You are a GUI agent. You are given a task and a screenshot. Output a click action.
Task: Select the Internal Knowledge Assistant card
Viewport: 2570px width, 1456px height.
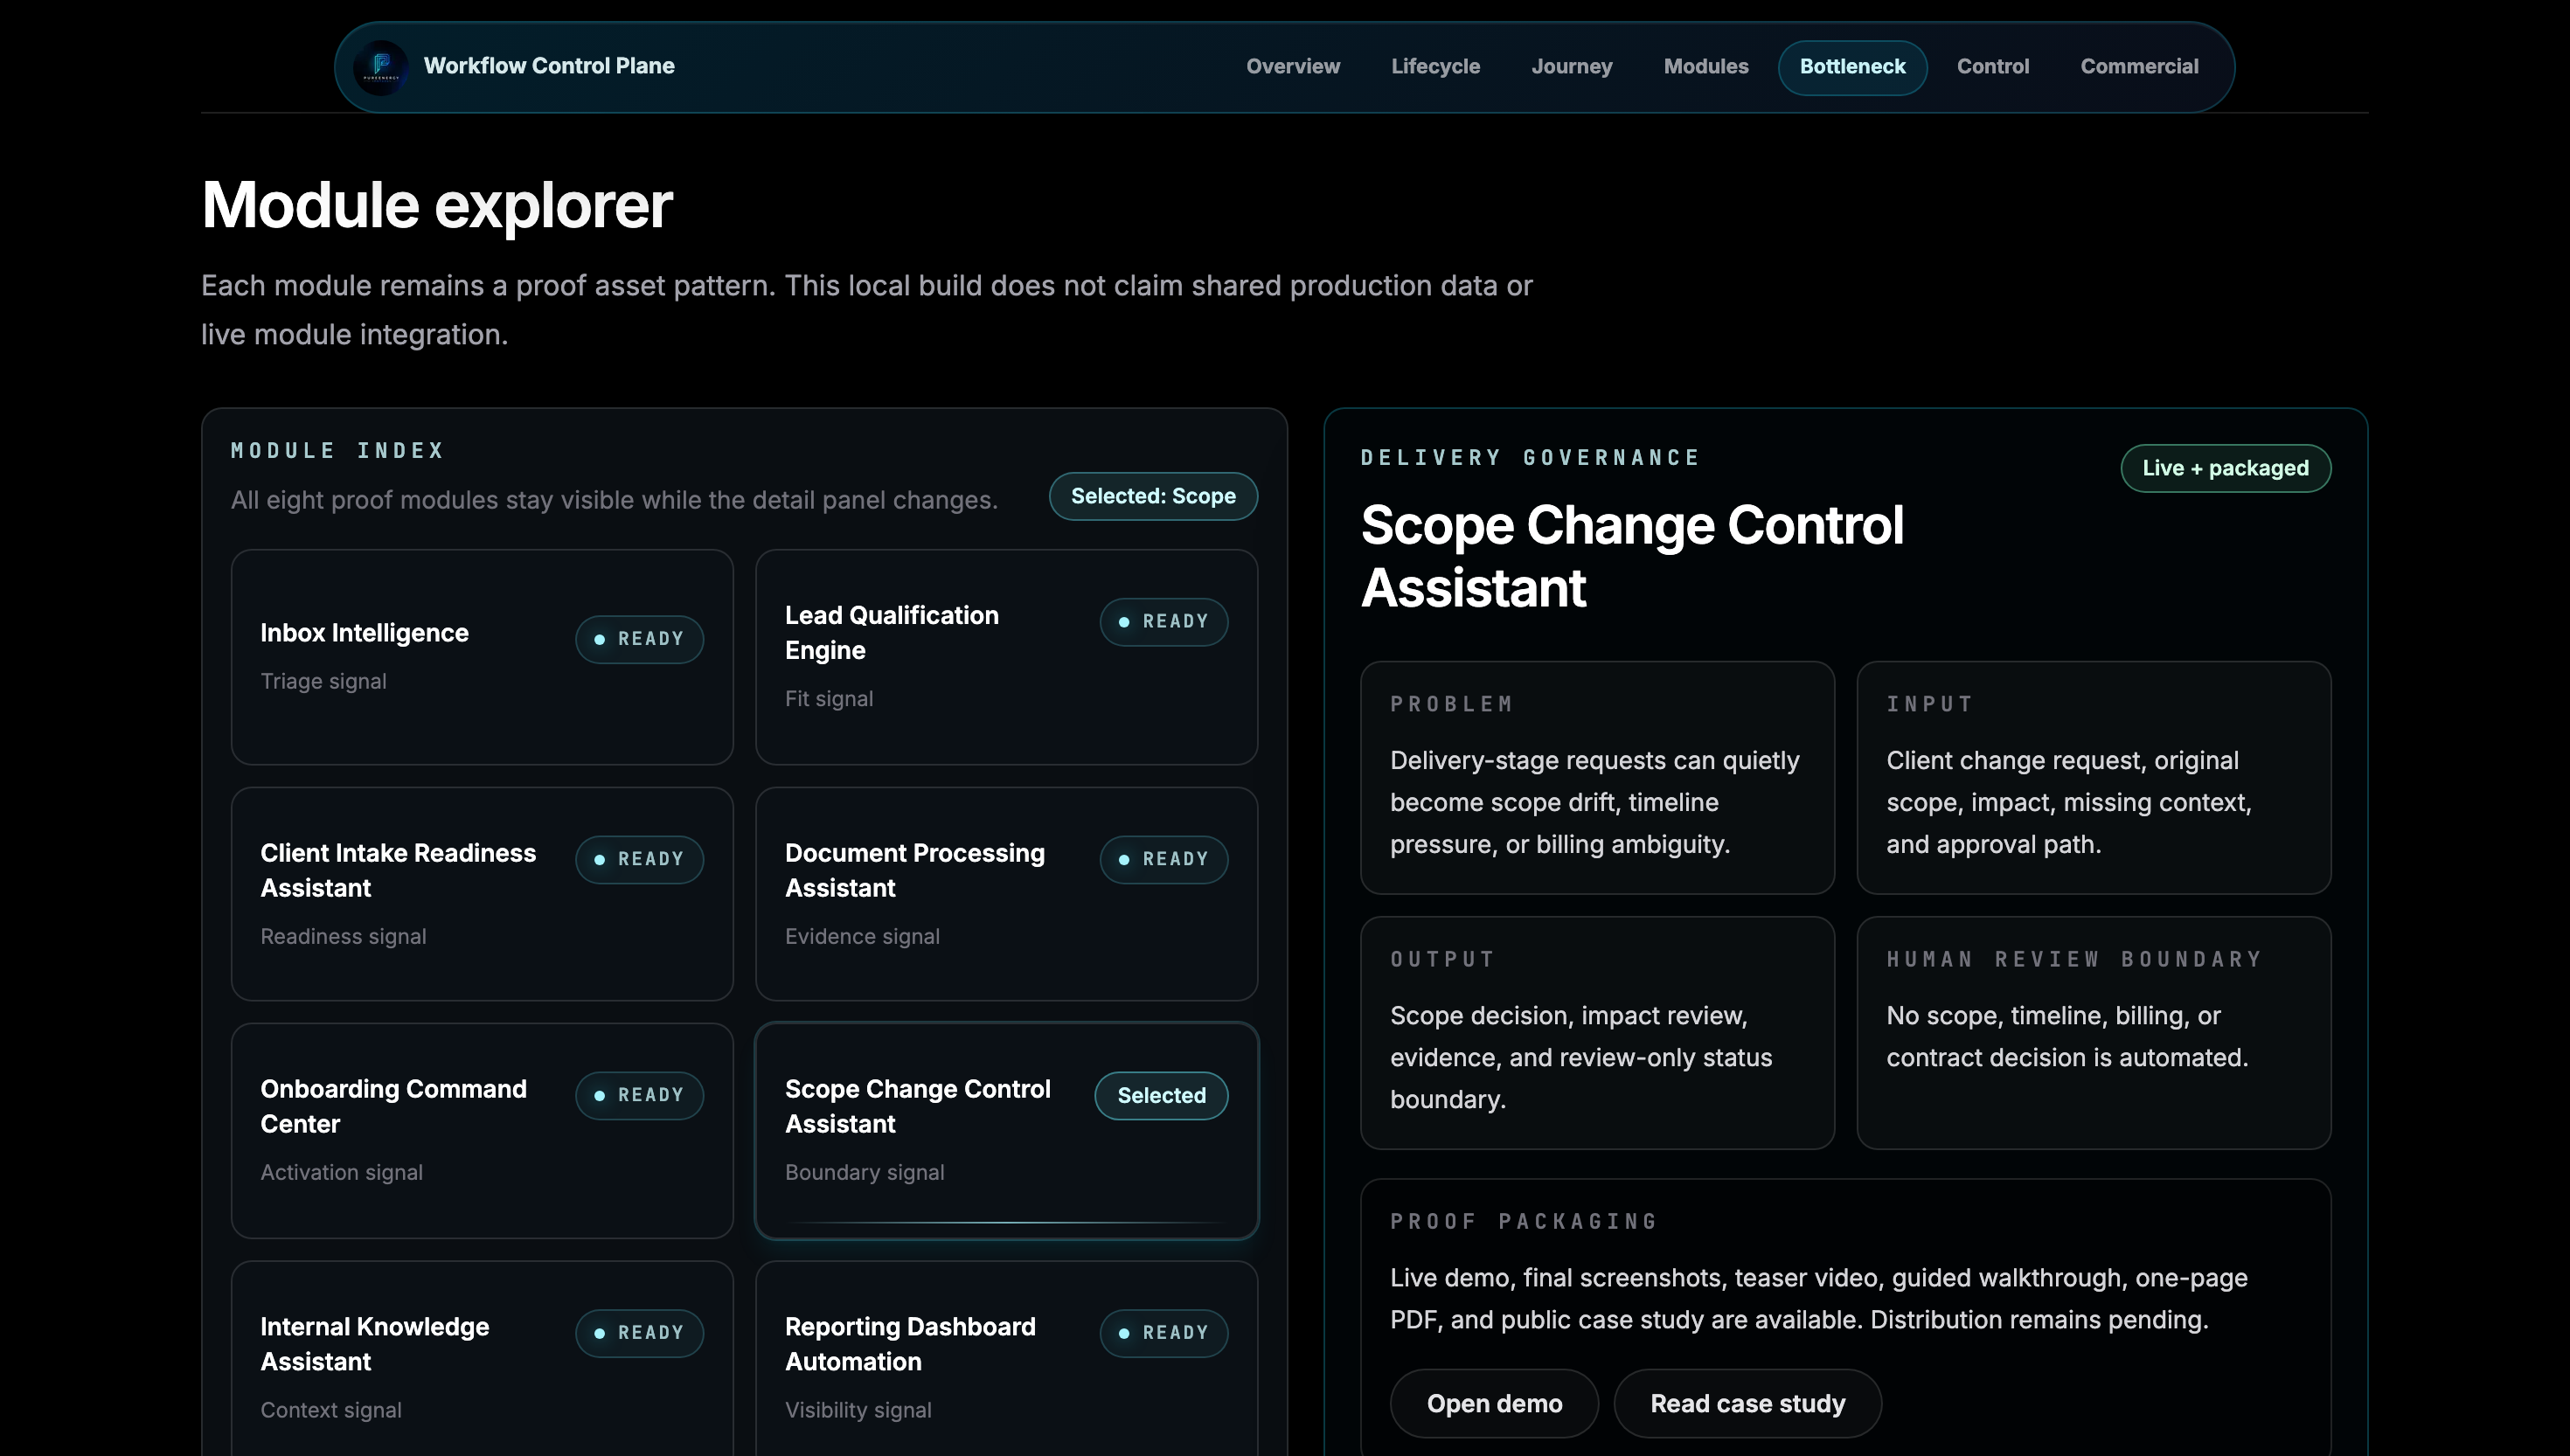click(482, 1360)
